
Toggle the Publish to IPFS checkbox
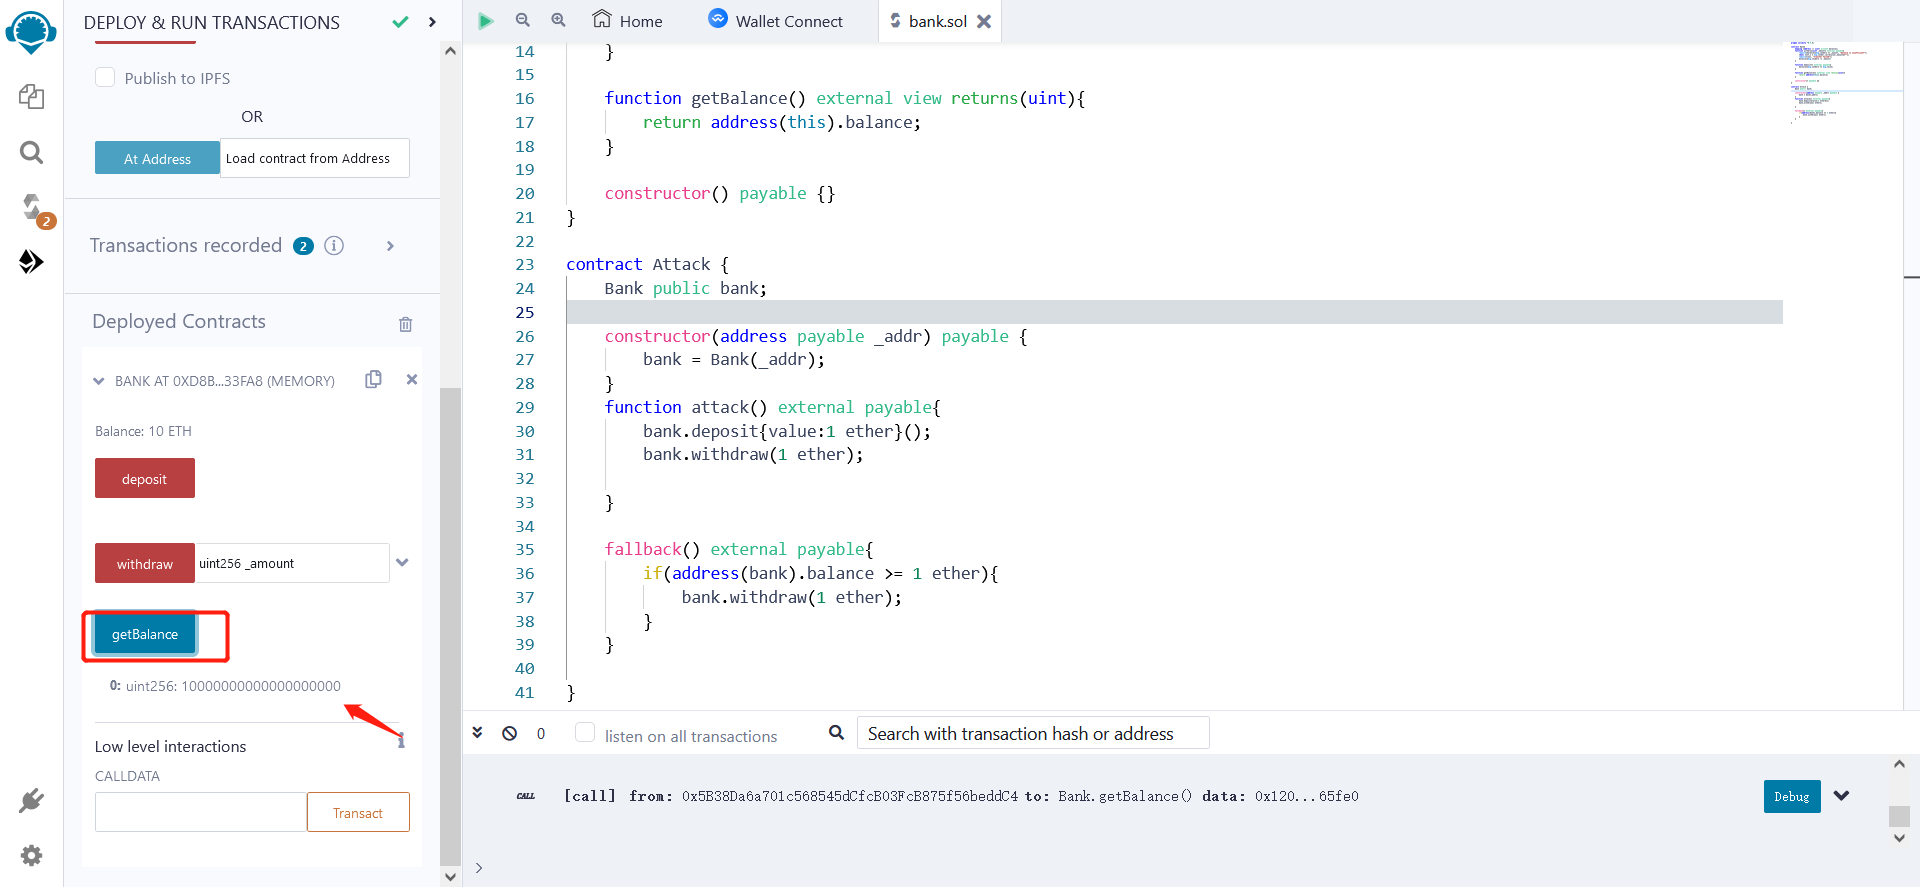point(105,77)
